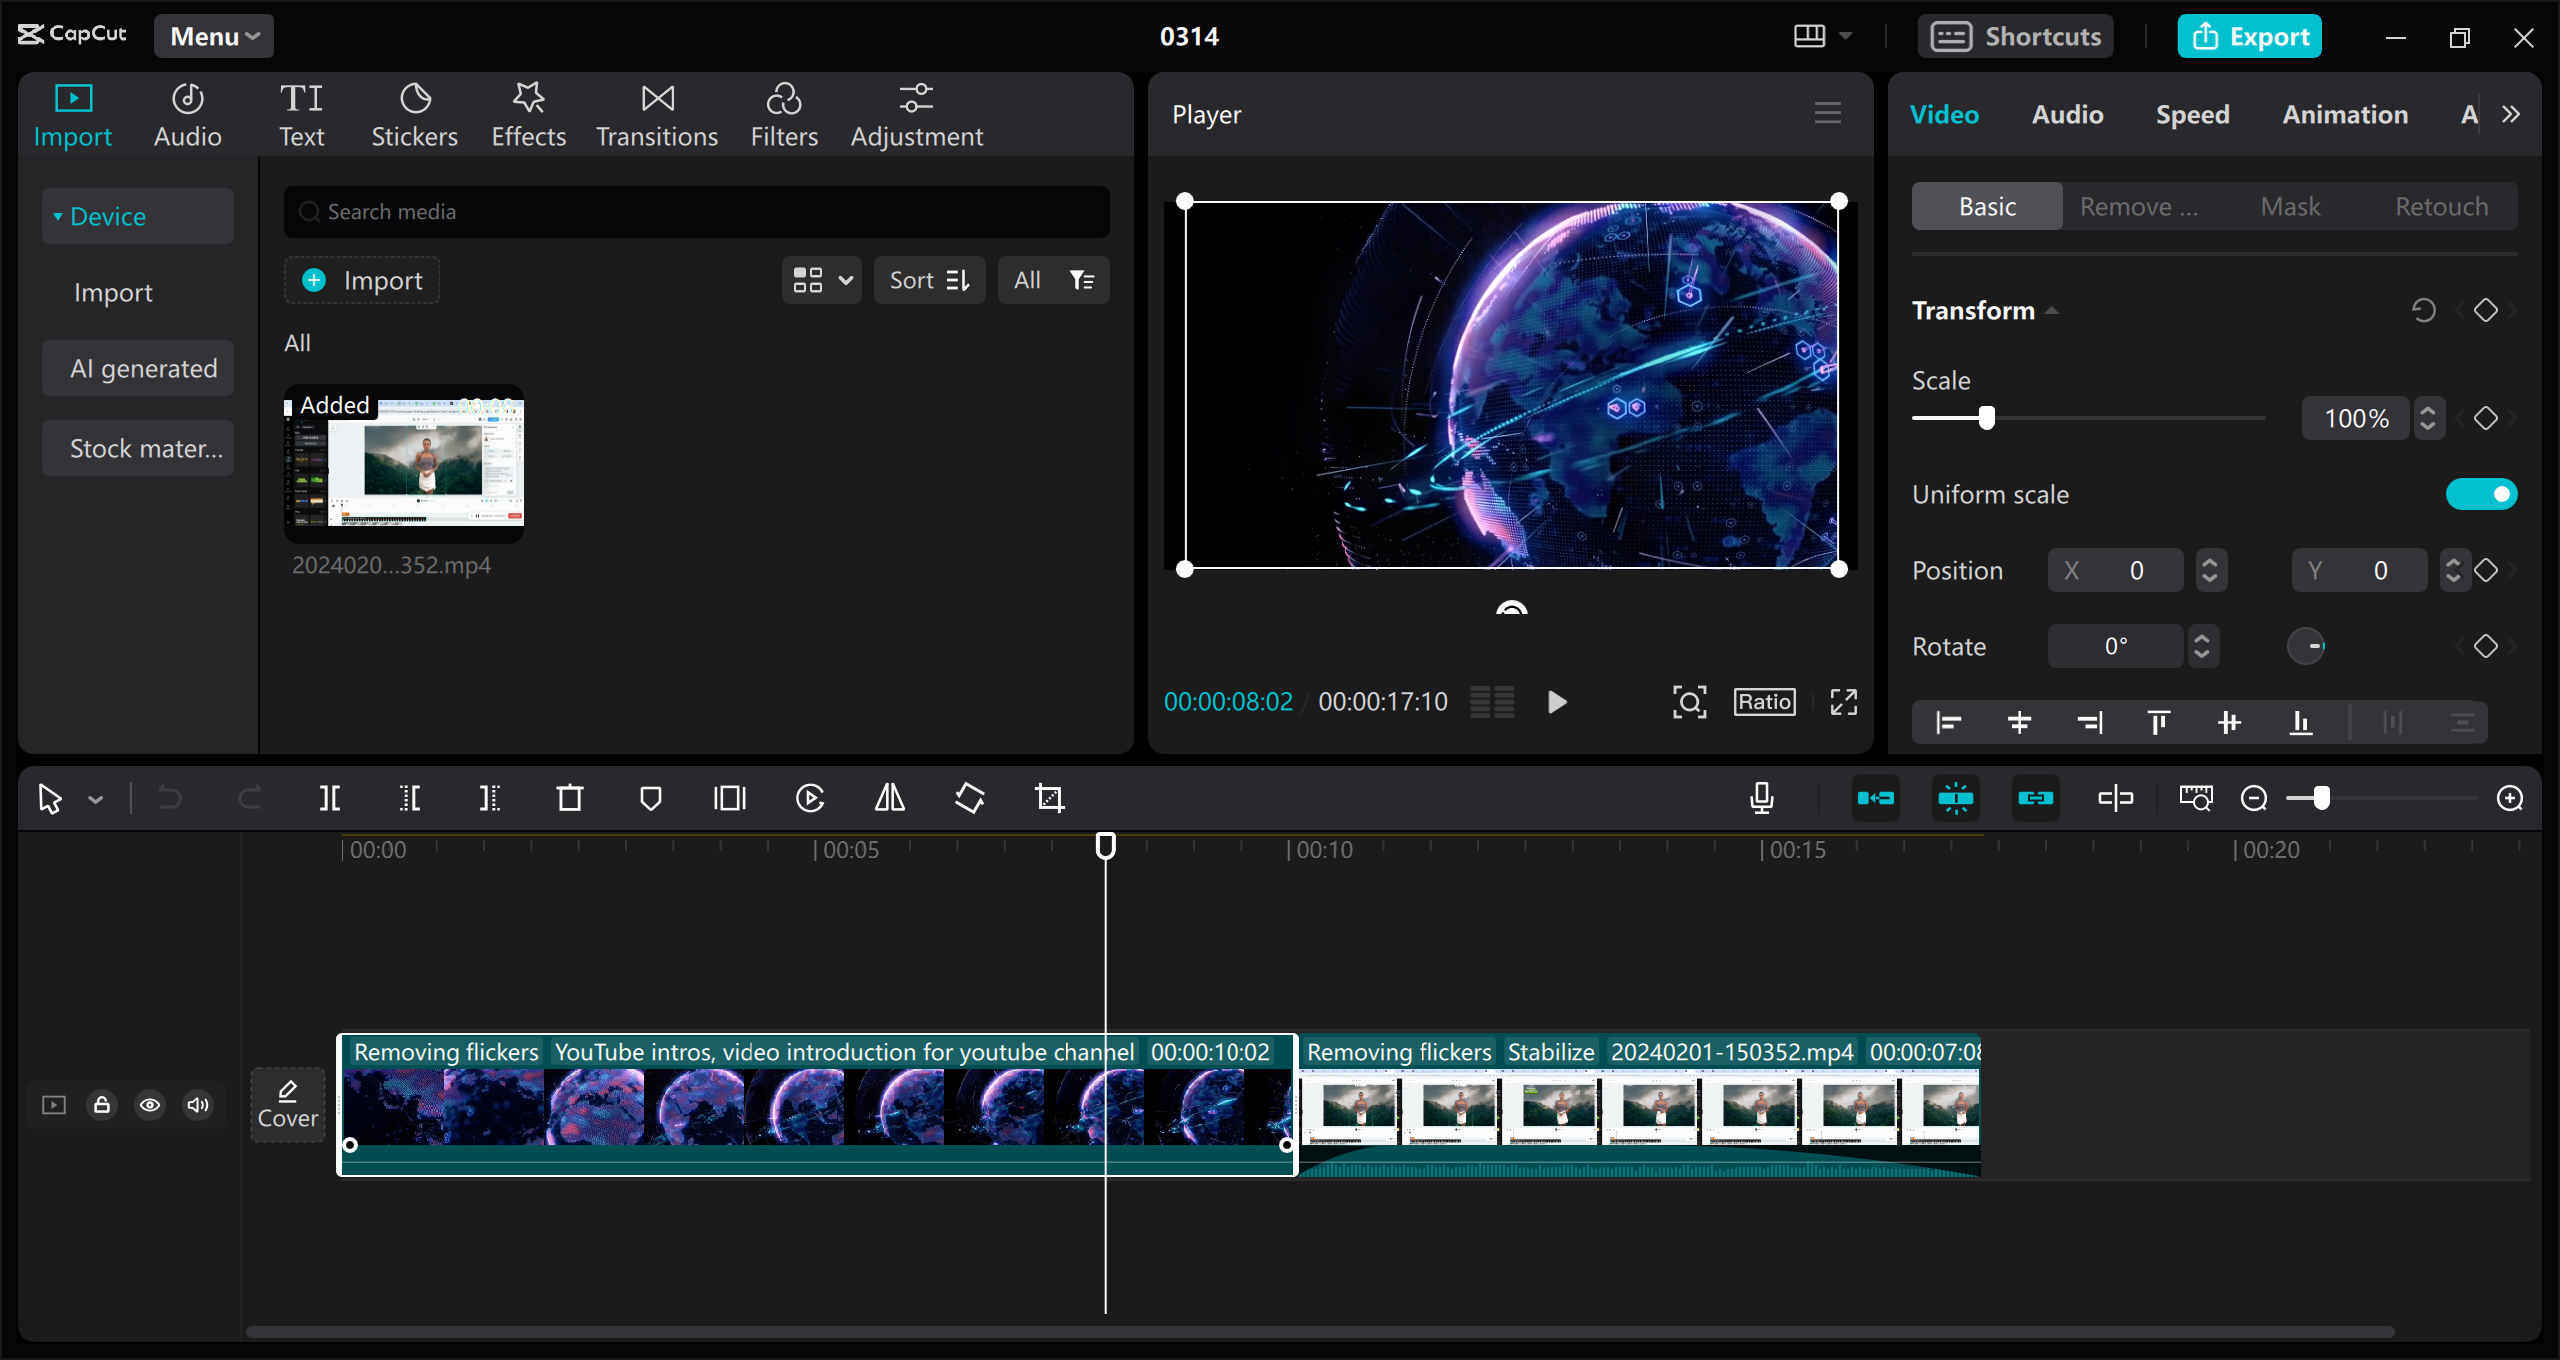This screenshot has width=2560, height=1360.
Task: Collapse the Transform section
Action: [2050, 310]
